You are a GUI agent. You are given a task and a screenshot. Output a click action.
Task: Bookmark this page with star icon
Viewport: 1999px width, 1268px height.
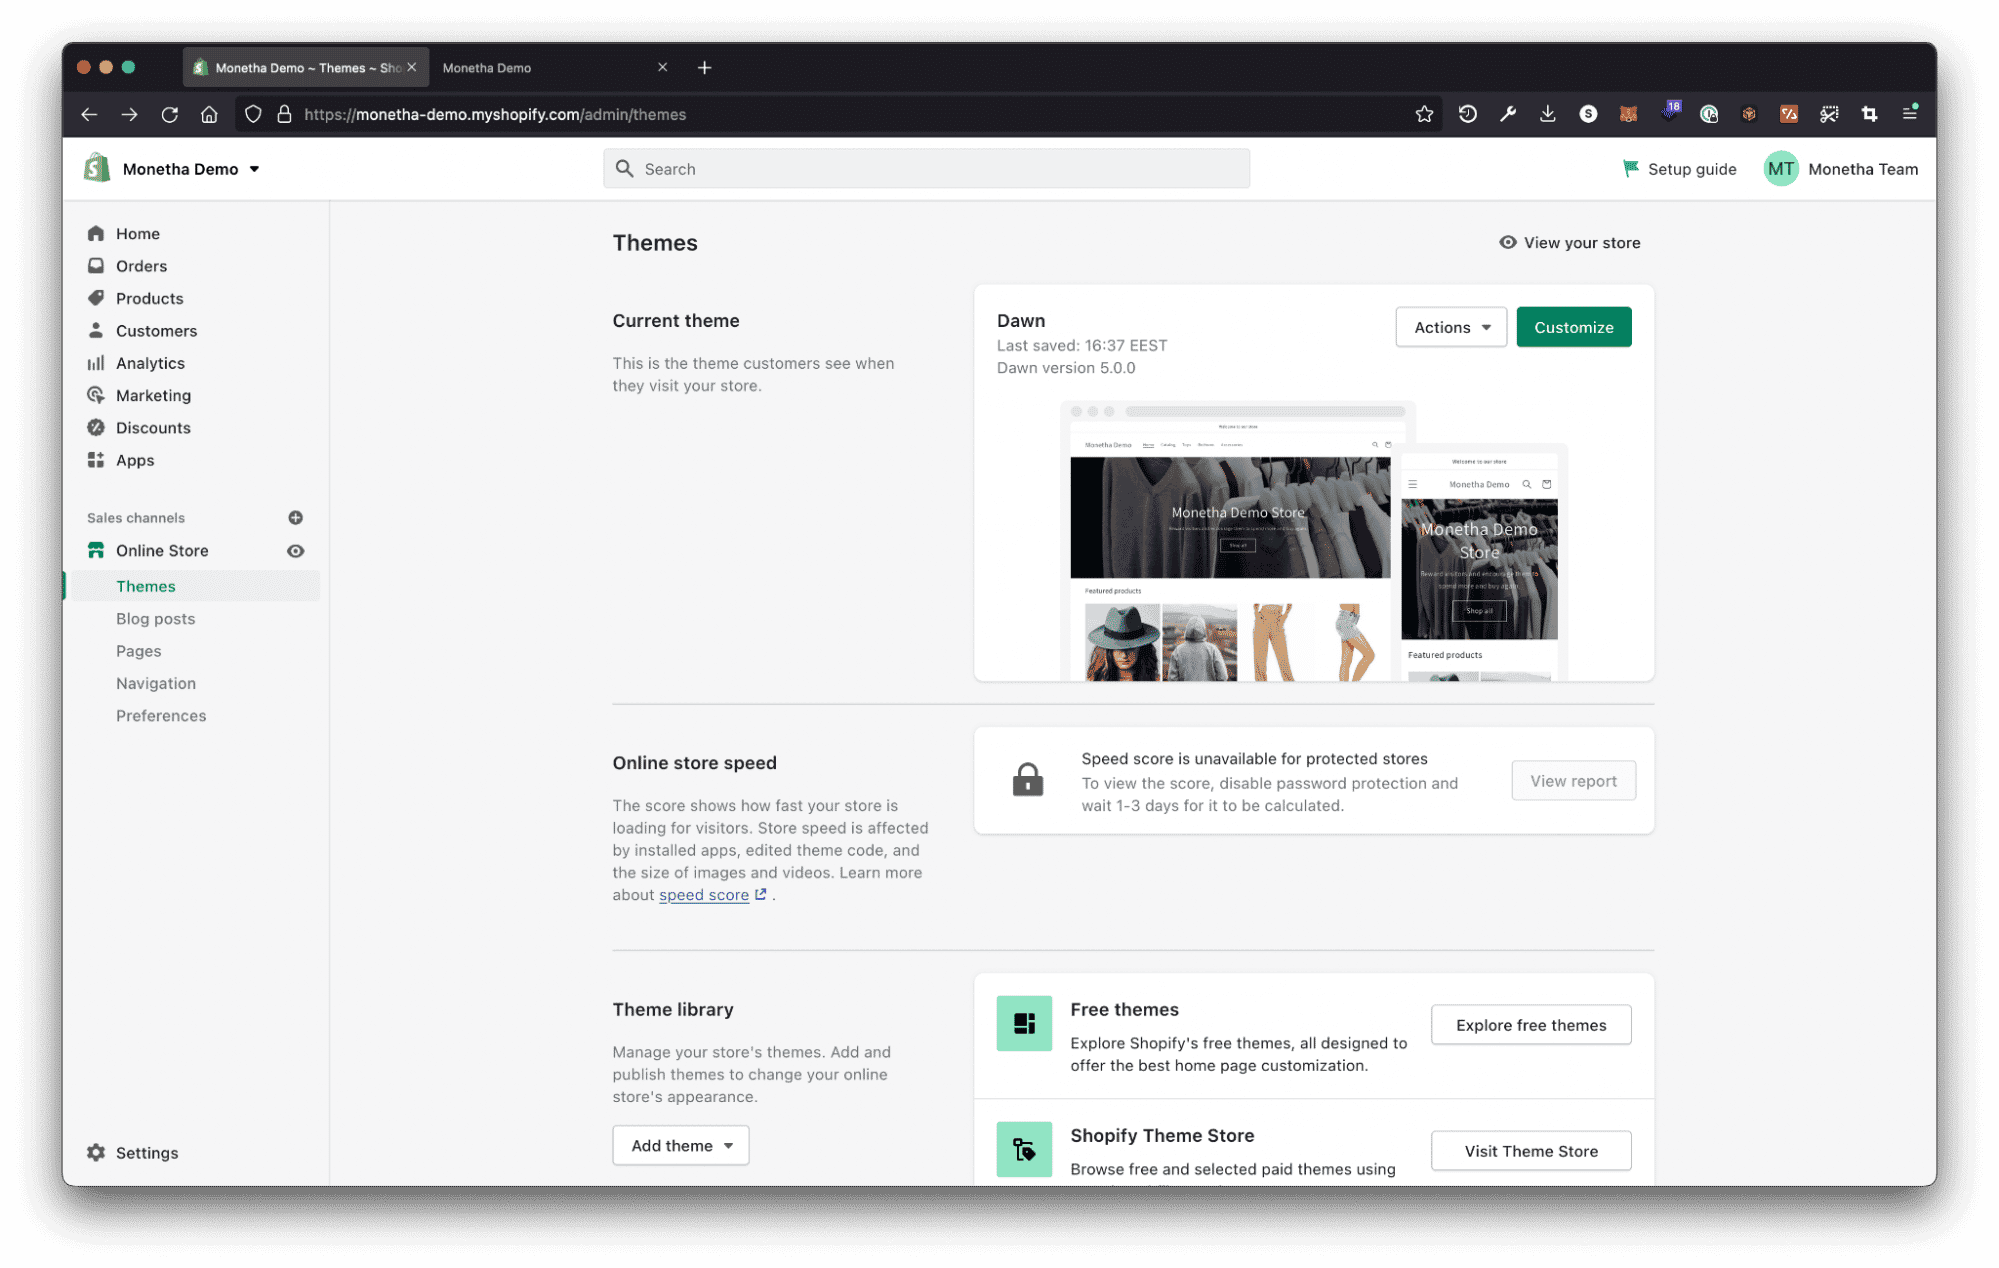(1424, 114)
